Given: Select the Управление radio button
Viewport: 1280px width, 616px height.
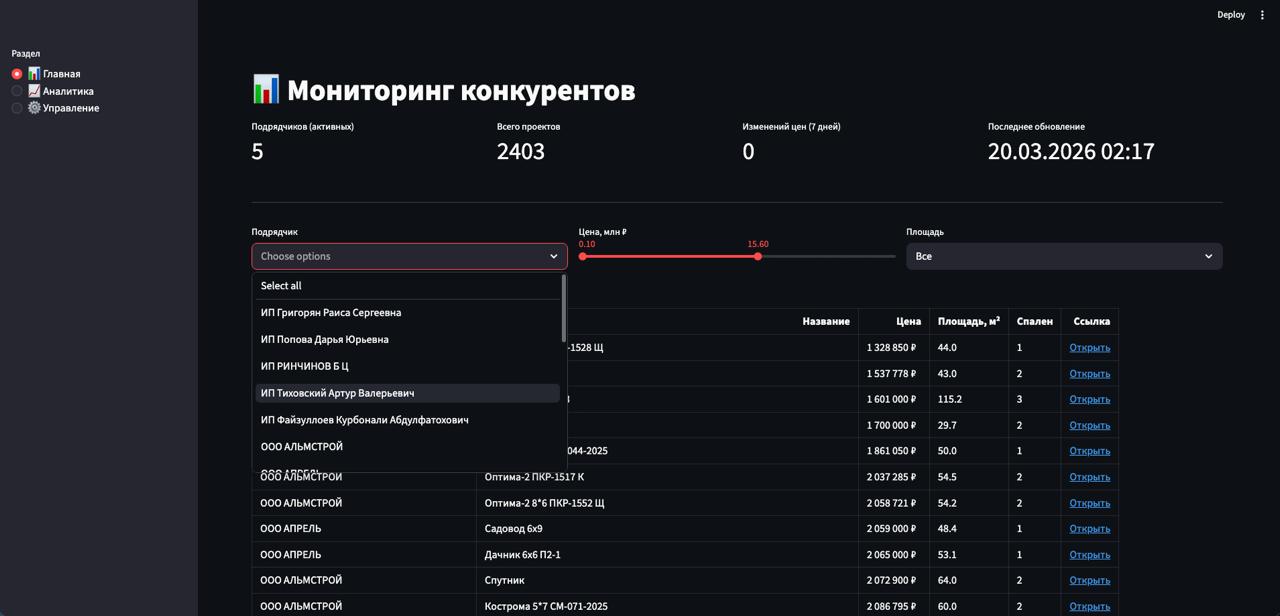Looking at the screenshot, I should click(x=15, y=107).
